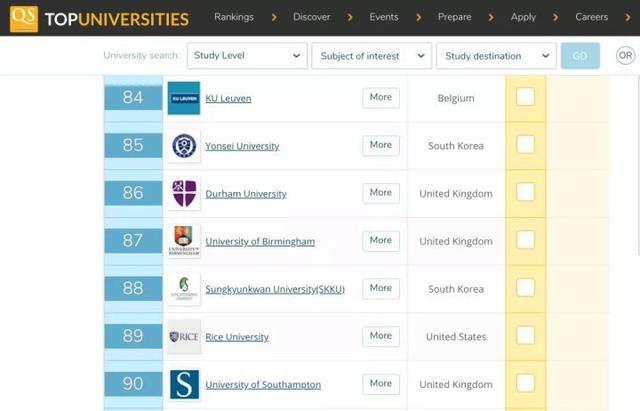
Task: Tick the checkbox for Sungkyunkwan University
Action: [525, 288]
